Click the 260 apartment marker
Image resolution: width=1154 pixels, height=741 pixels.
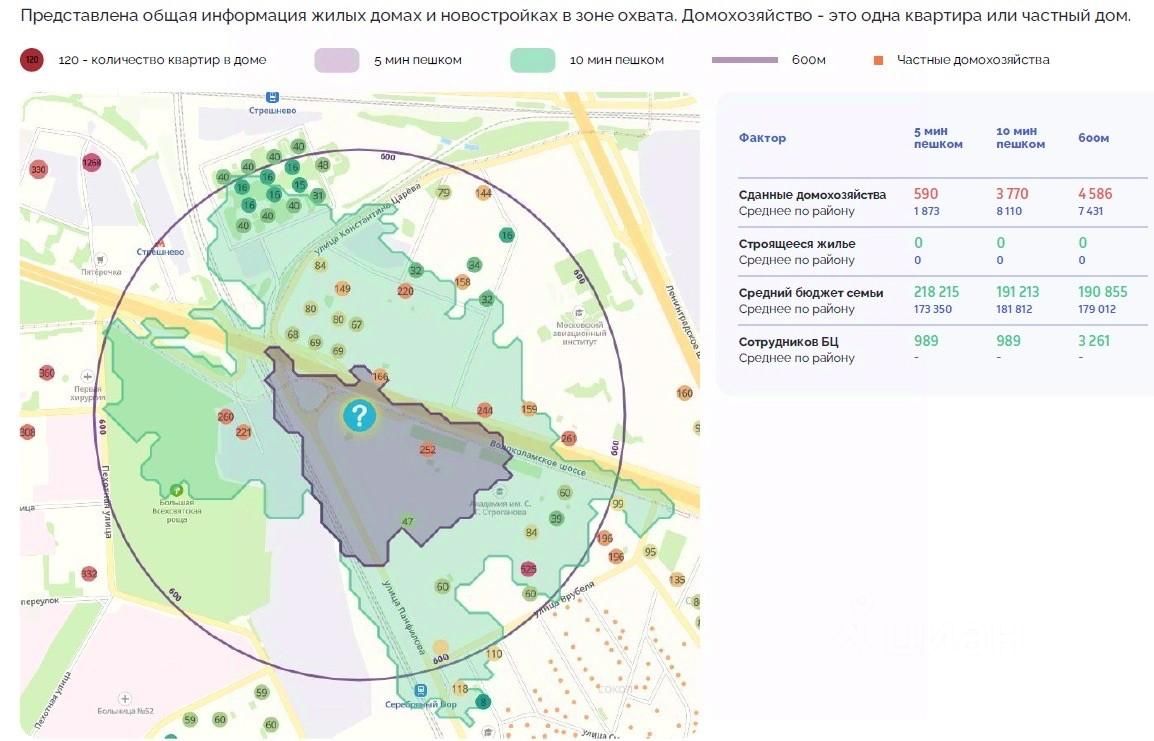tap(225, 416)
